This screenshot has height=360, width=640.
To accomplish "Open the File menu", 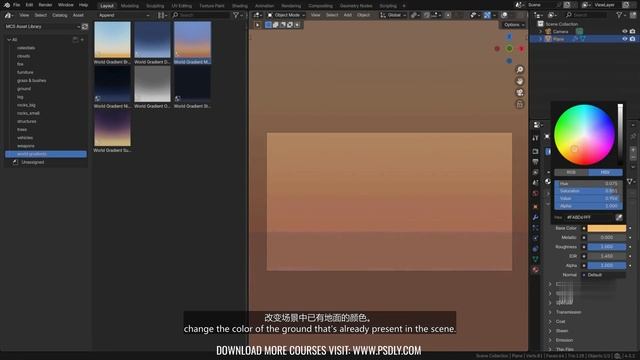I will 16,5.
